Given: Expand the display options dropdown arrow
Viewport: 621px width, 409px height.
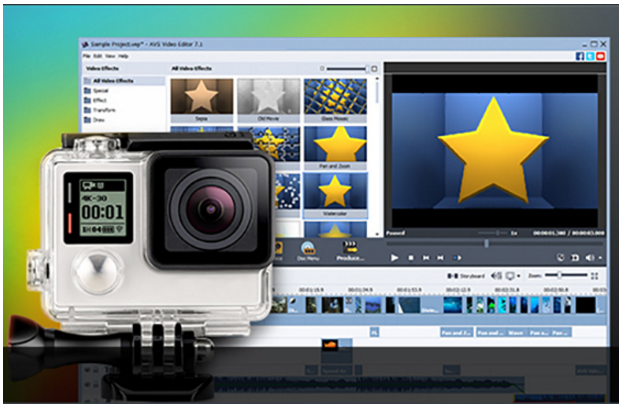Looking at the screenshot, I should tap(518, 276).
